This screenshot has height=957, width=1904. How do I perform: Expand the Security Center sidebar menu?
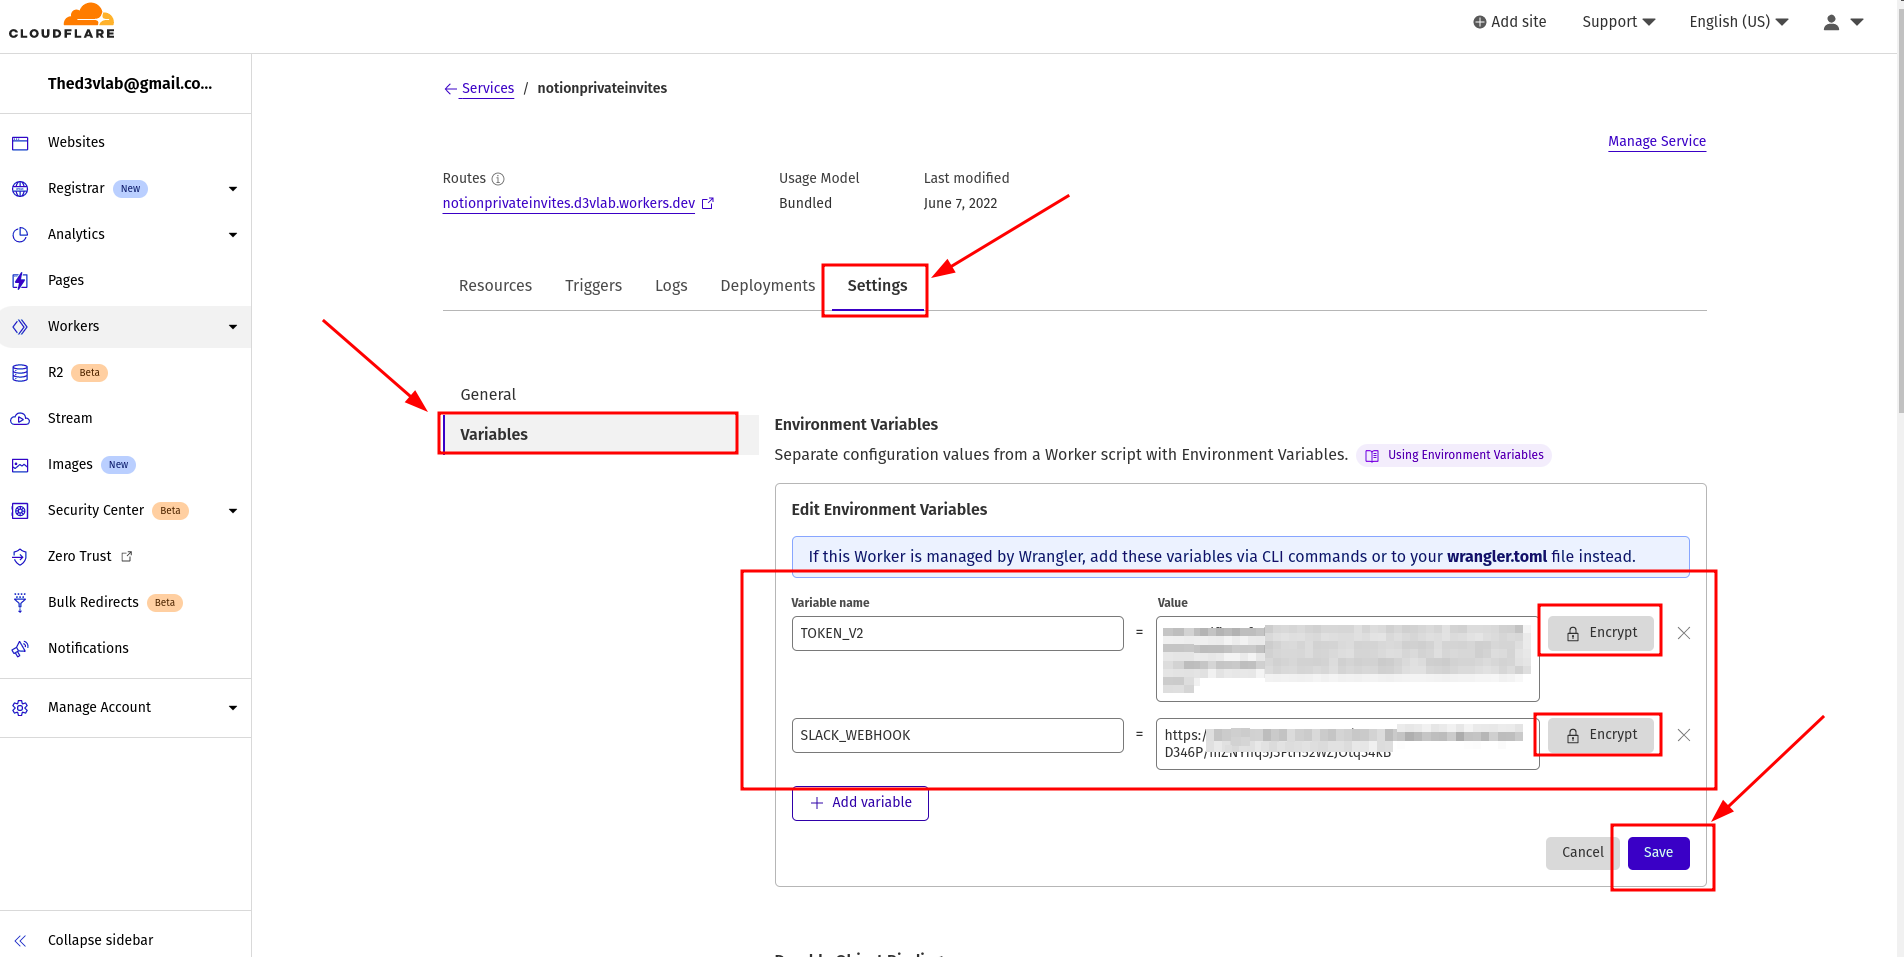click(x=233, y=511)
